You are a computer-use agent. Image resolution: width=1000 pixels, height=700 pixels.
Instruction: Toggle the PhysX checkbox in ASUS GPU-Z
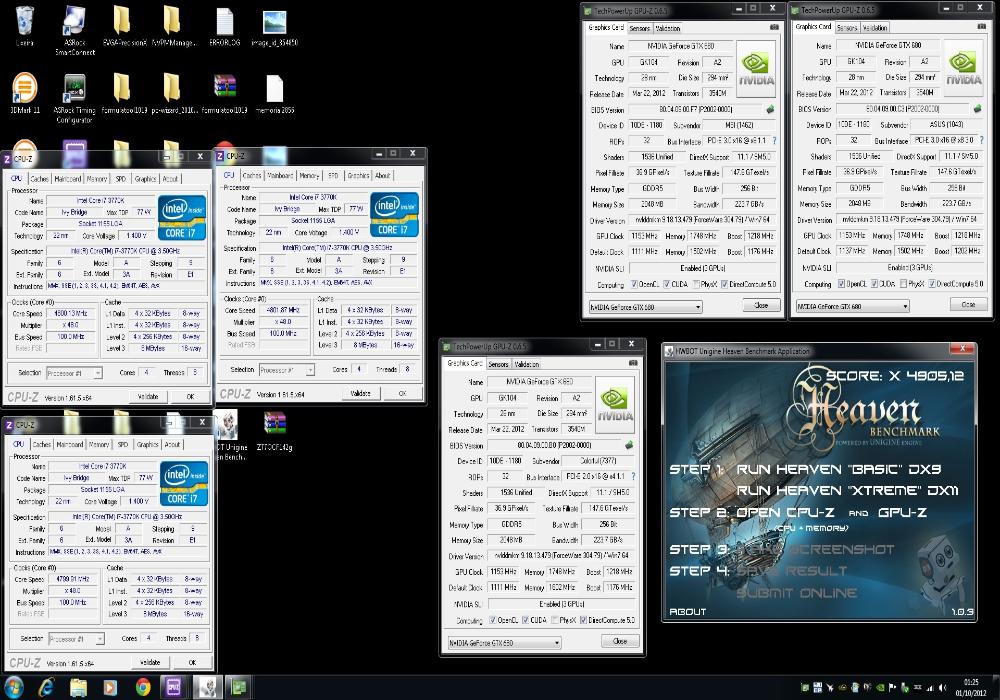[x=904, y=284]
